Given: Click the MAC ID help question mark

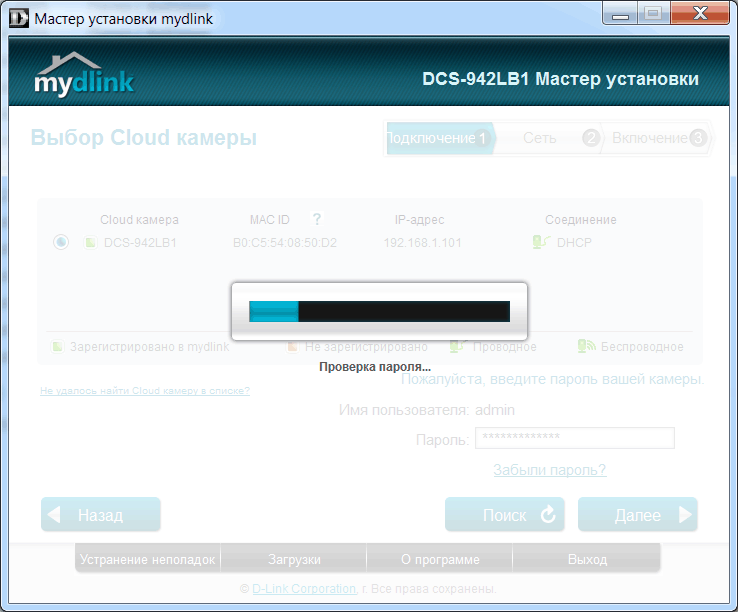Looking at the screenshot, I should pyautogui.click(x=317, y=219).
